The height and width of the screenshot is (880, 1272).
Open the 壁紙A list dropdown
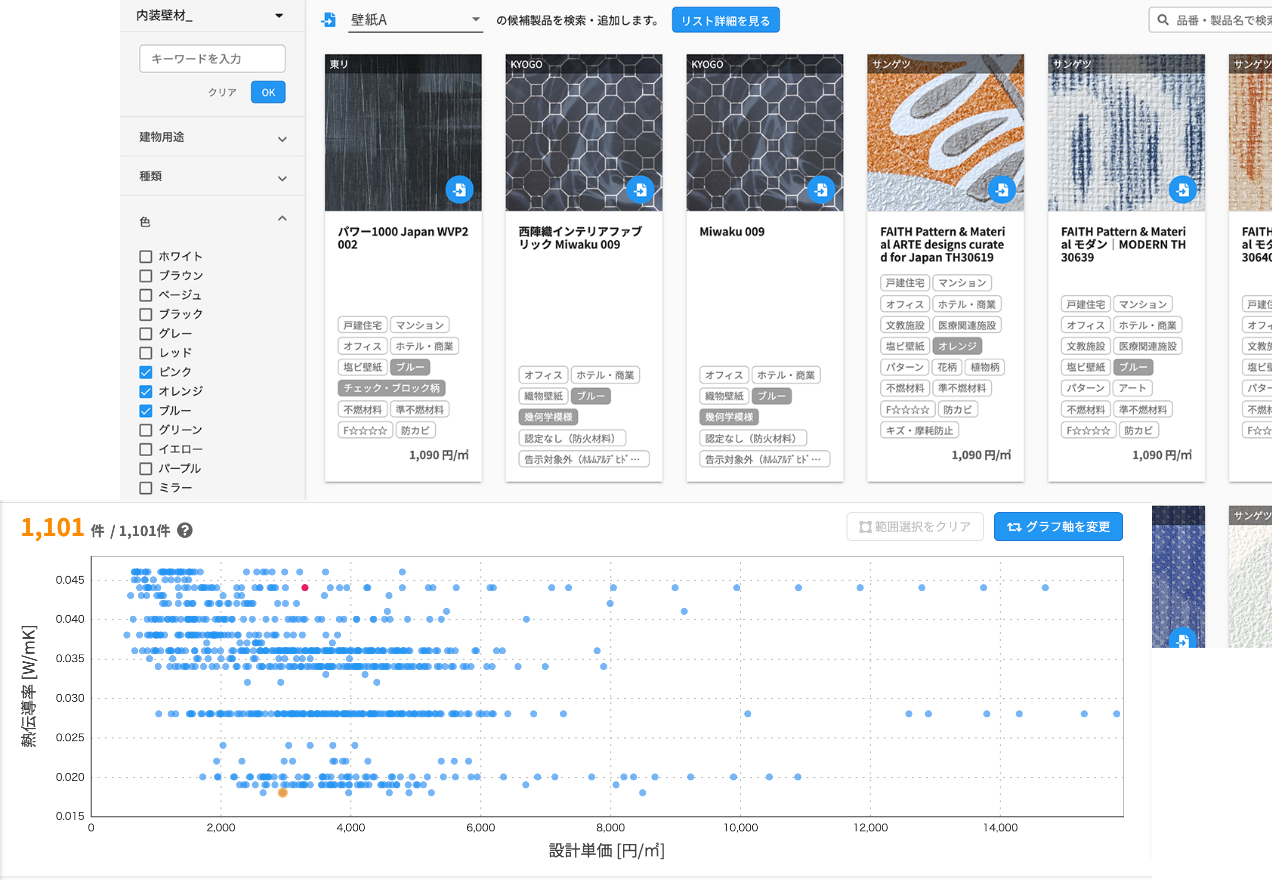coord(415,20)
